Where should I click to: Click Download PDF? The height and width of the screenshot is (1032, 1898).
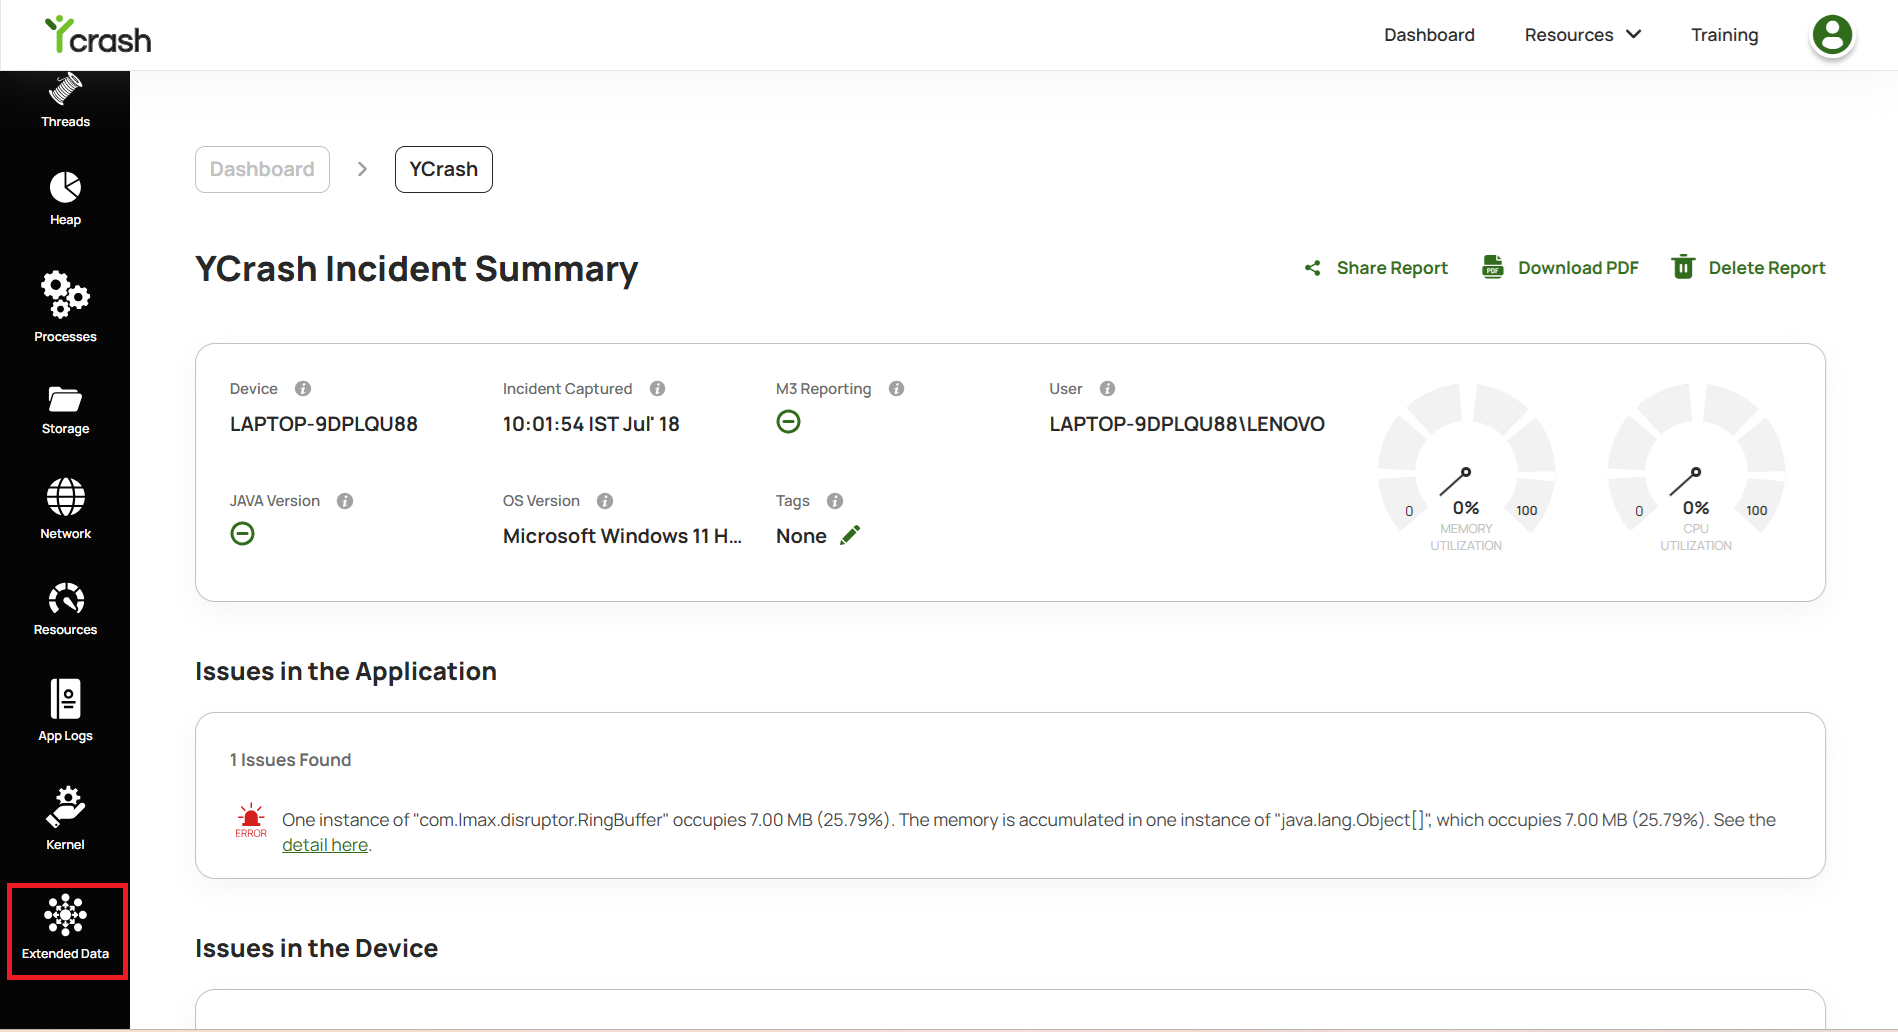1560,268
